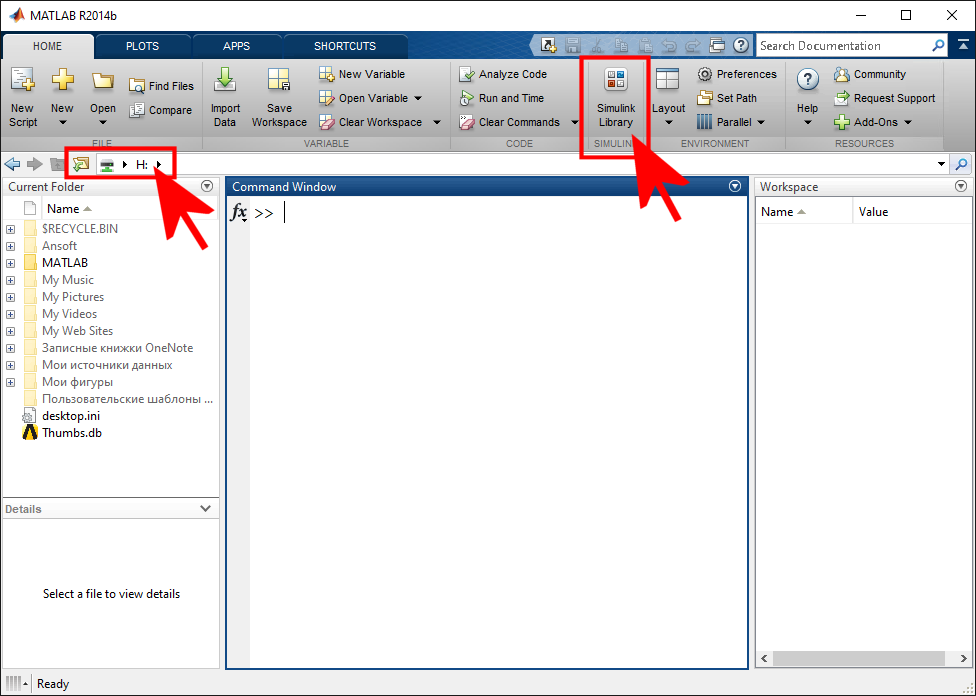Image resolution: width=976 pixels, height=696 pixels.
Task: Expand the Clear Workspace dropdown arrow
Action: [x=437, y=123]
